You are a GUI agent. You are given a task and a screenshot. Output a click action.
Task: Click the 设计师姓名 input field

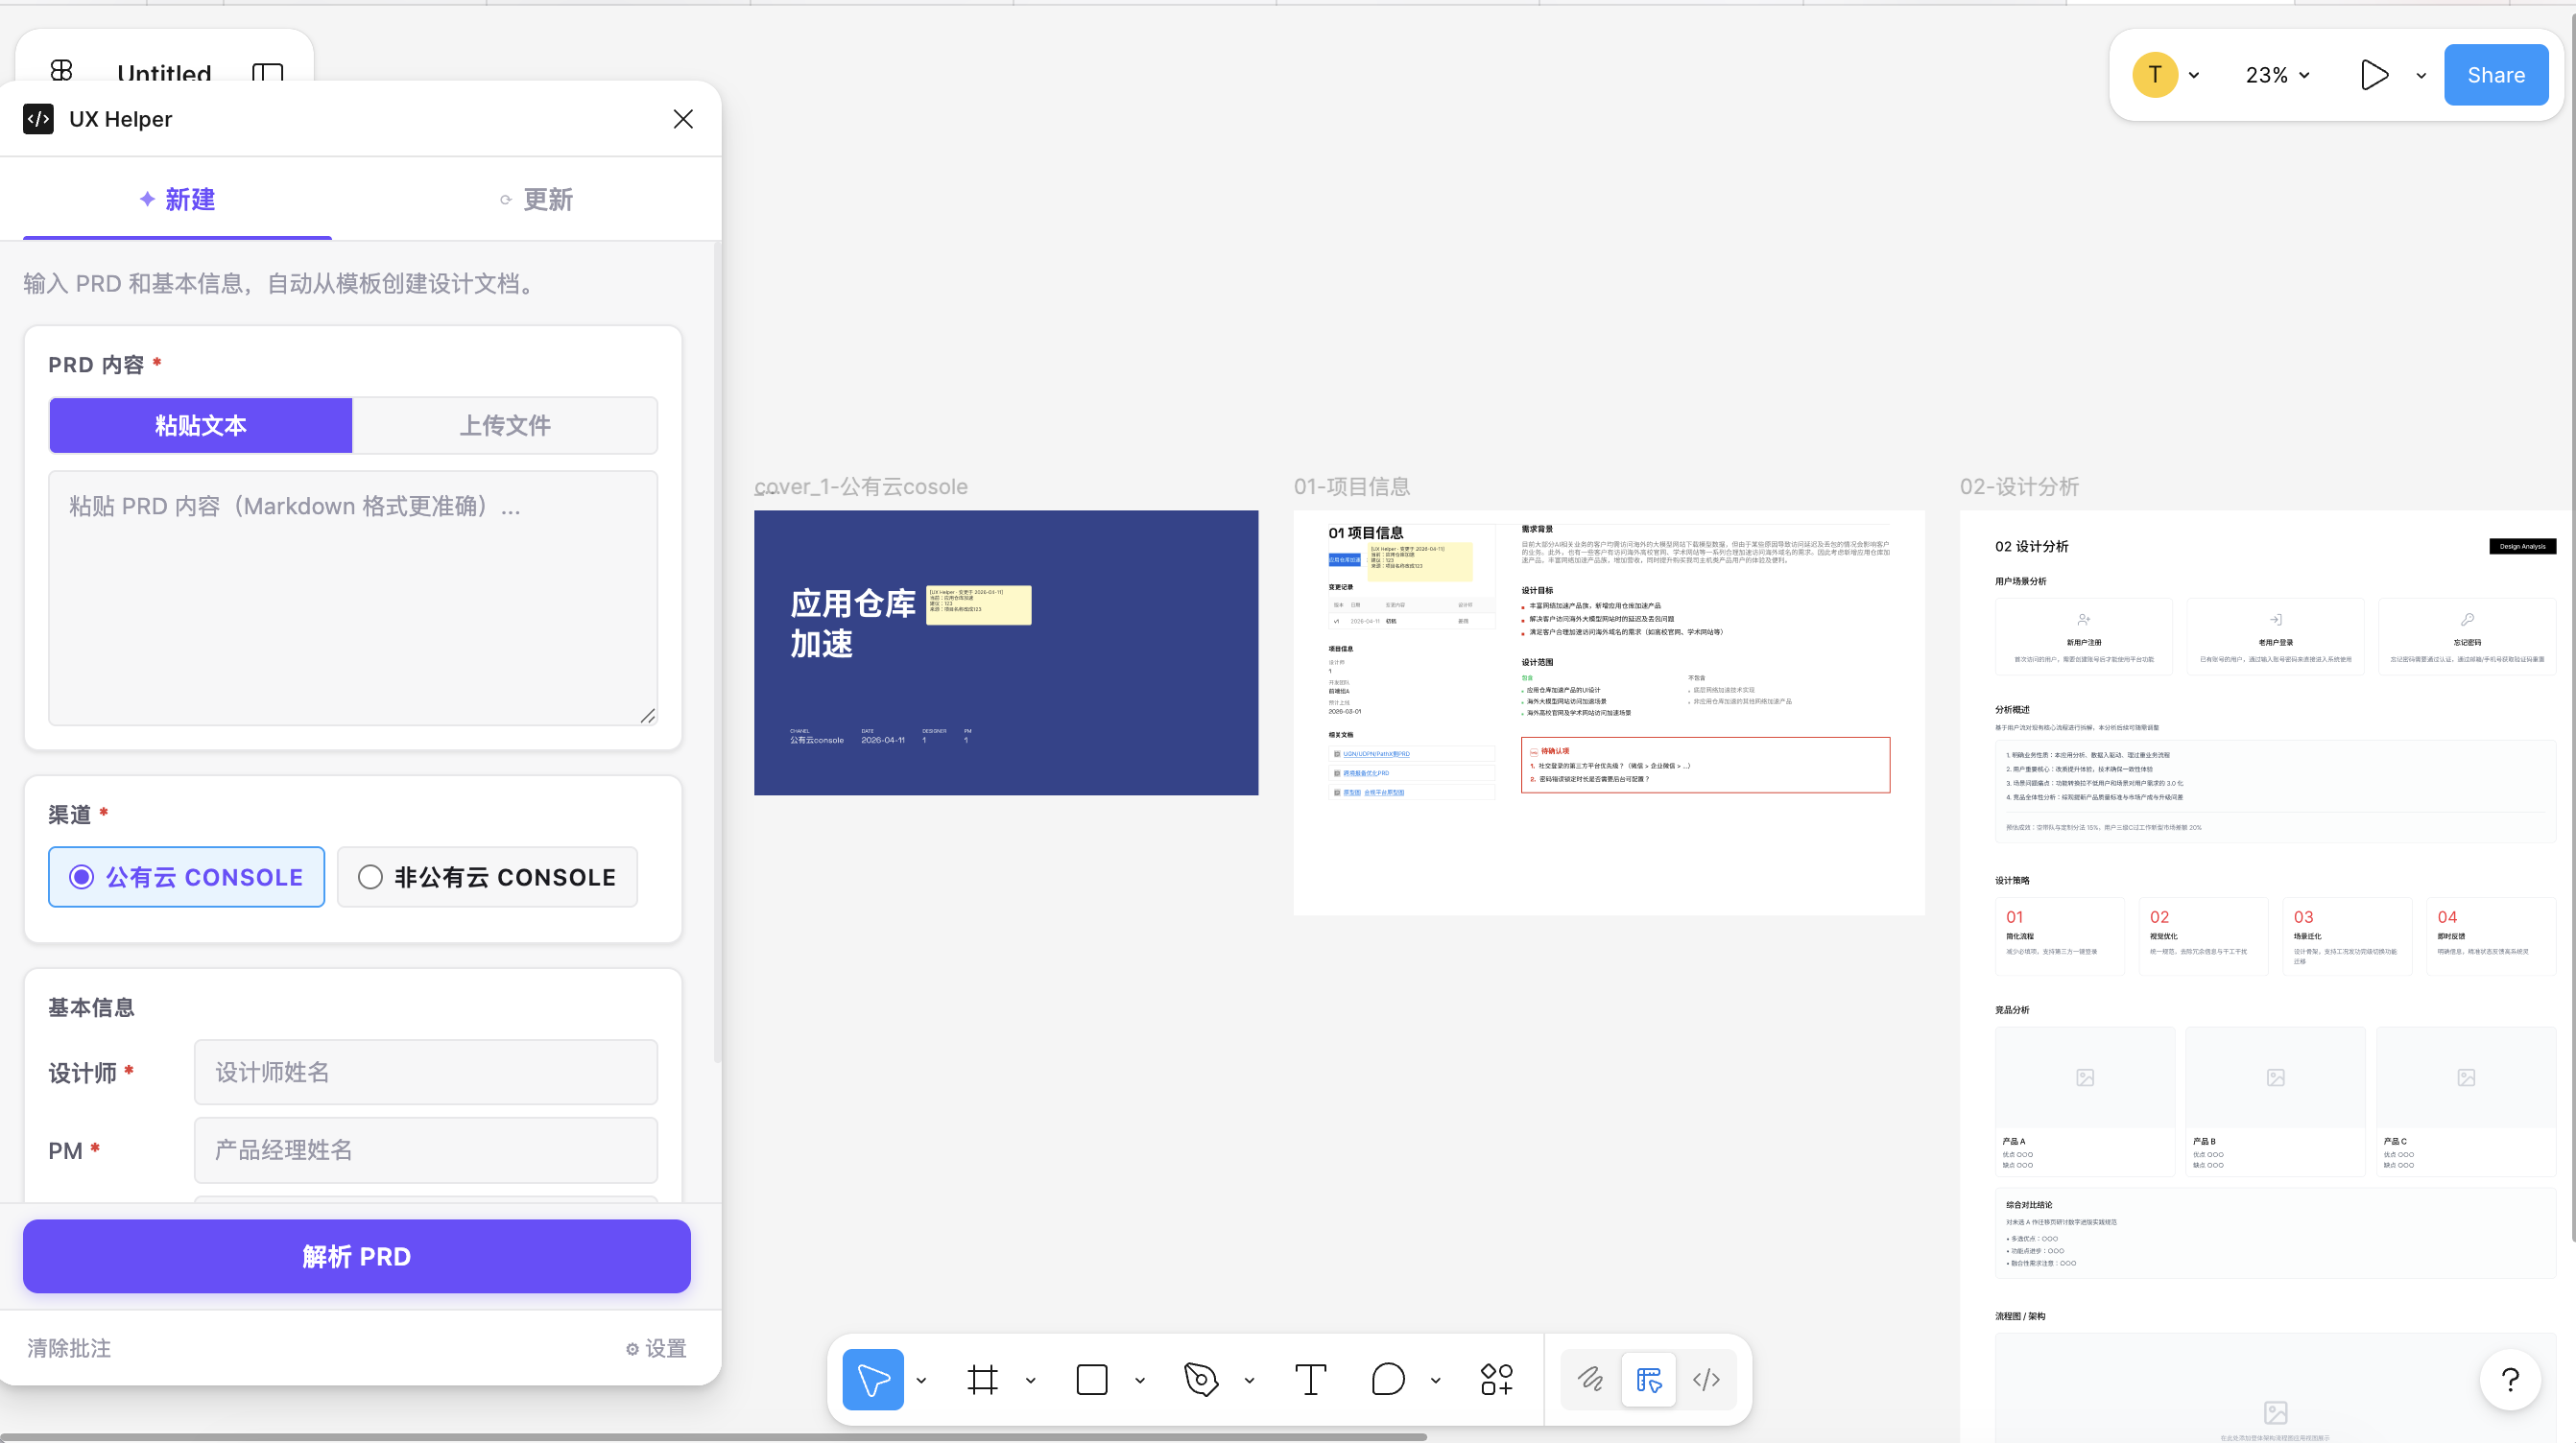point(426,1072)
